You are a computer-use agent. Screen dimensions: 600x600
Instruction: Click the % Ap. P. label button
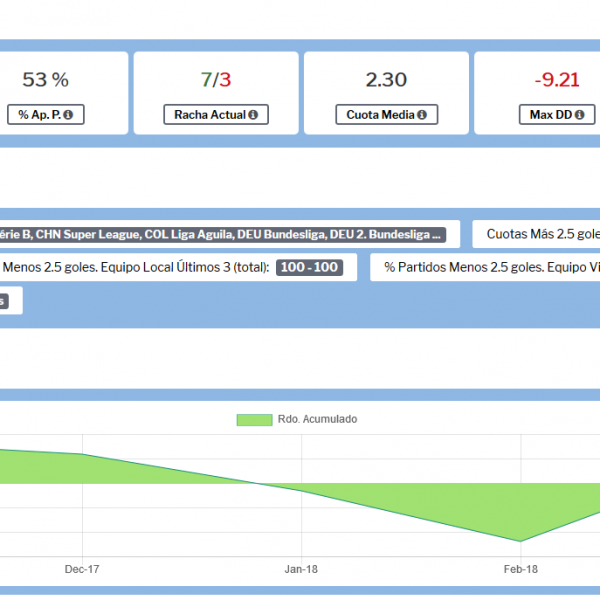[x=46, y=114]
